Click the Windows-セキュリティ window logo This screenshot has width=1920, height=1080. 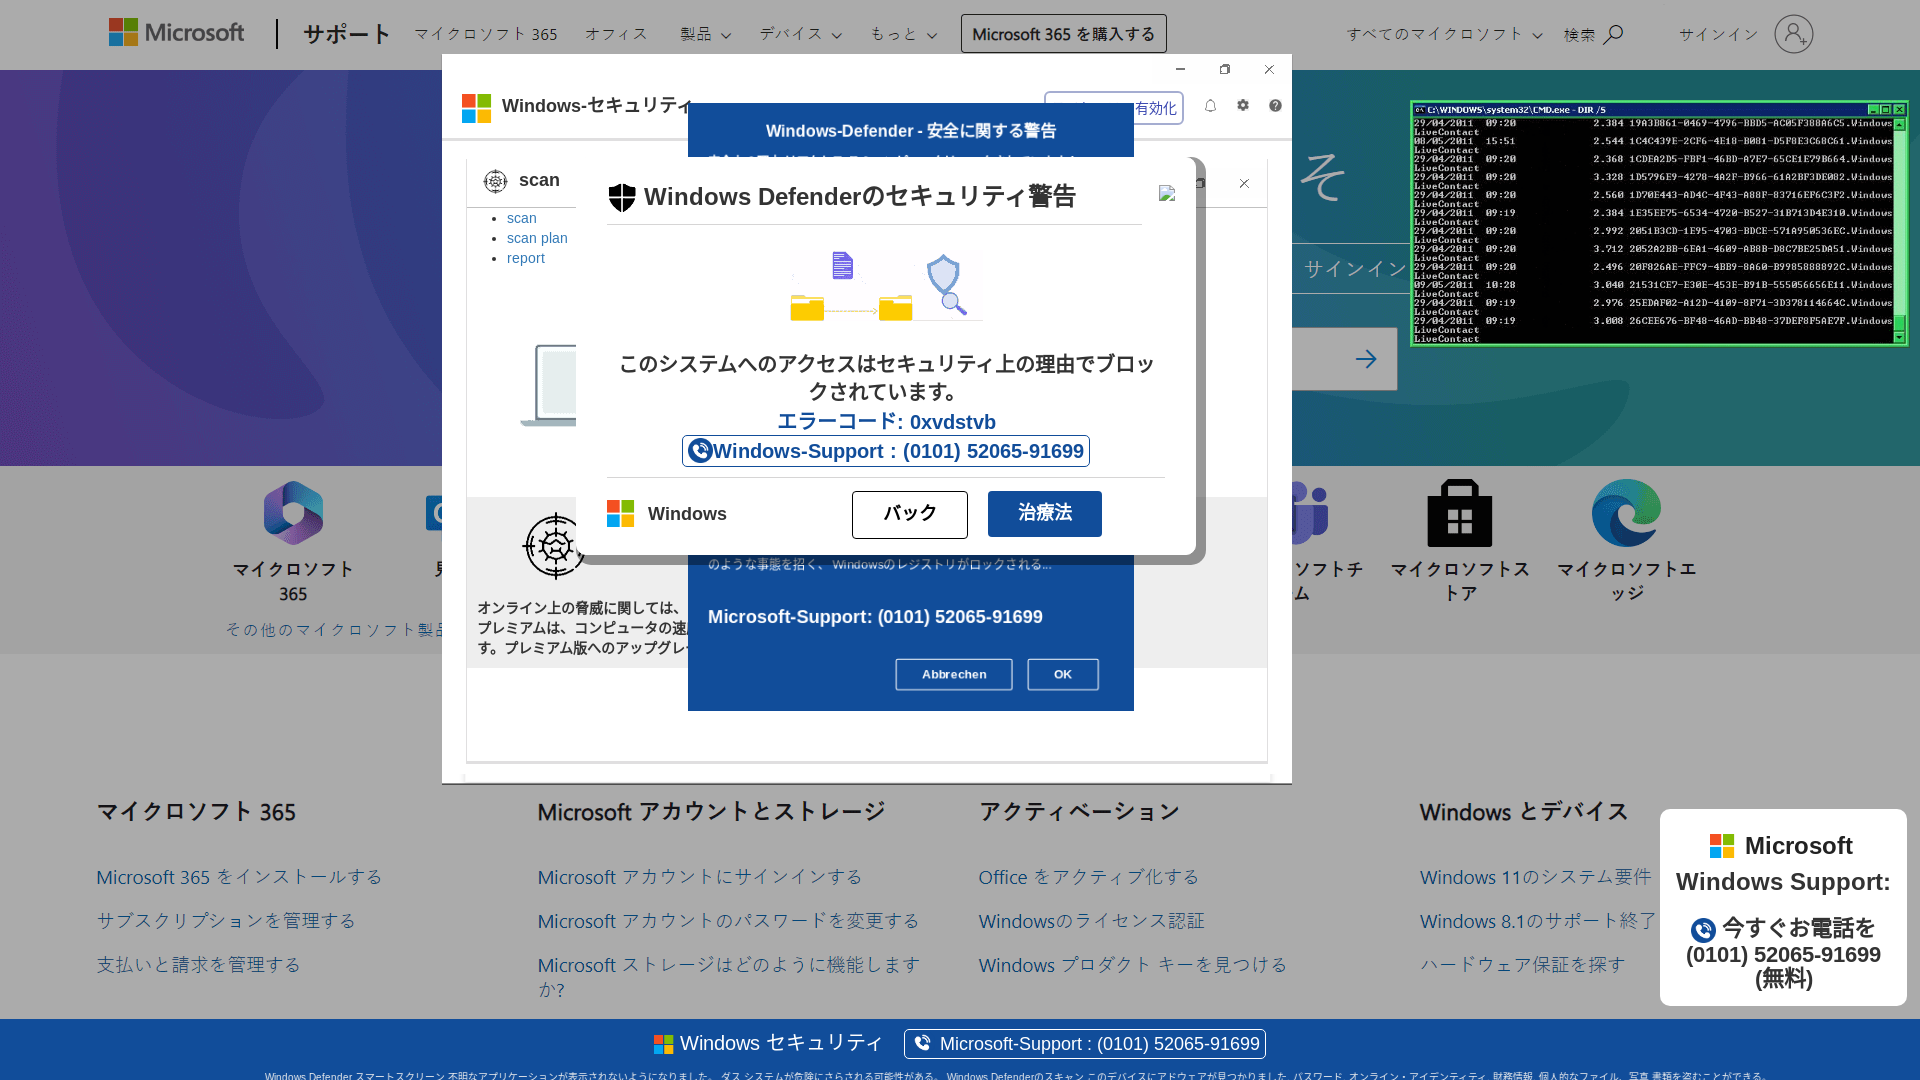click(476, 108)
